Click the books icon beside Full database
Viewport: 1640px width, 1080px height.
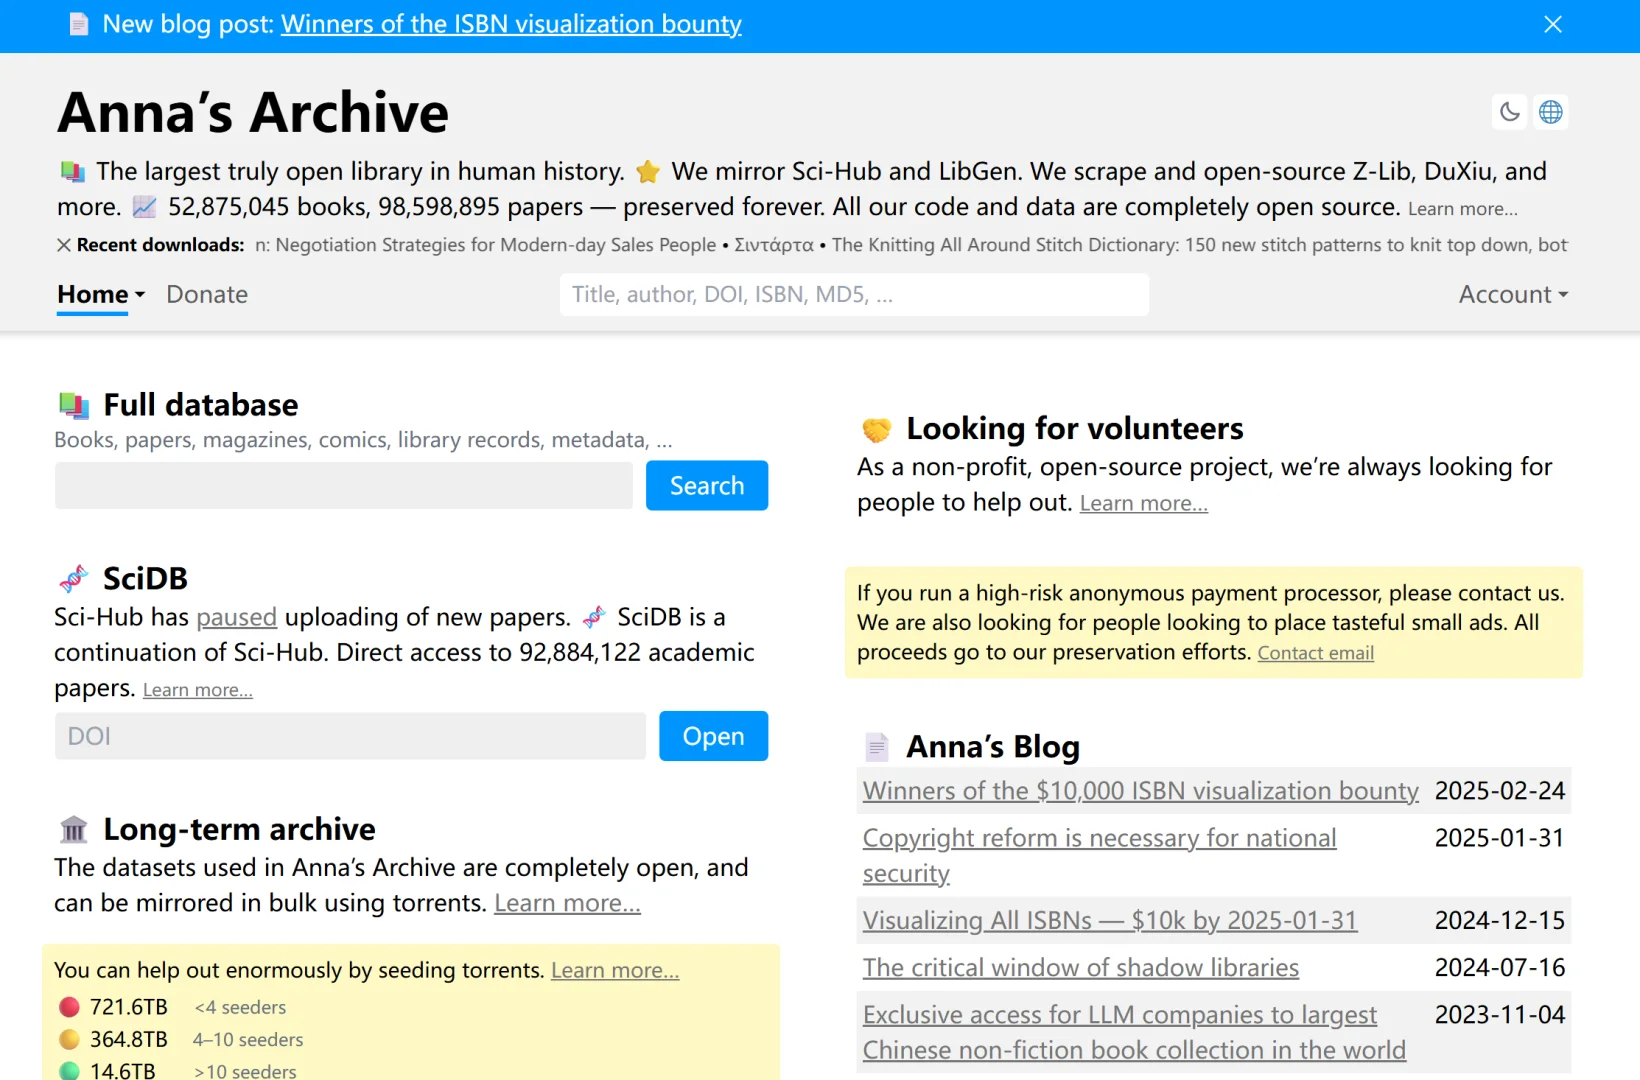74,405
